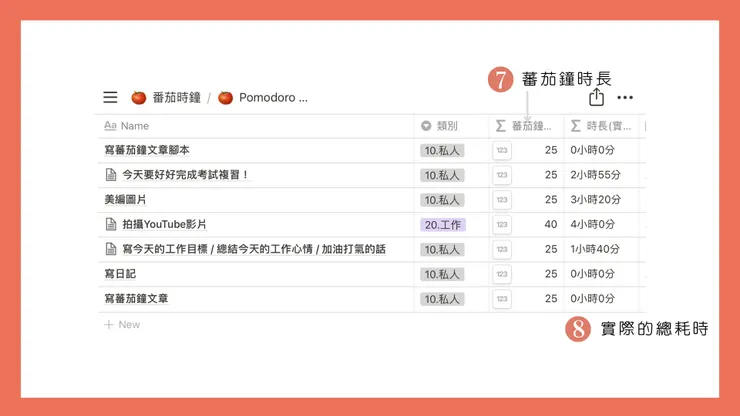This screenshot has height=416, width=740.
Task: Select the 1小時40分 cell
Action: pos(595,249)
